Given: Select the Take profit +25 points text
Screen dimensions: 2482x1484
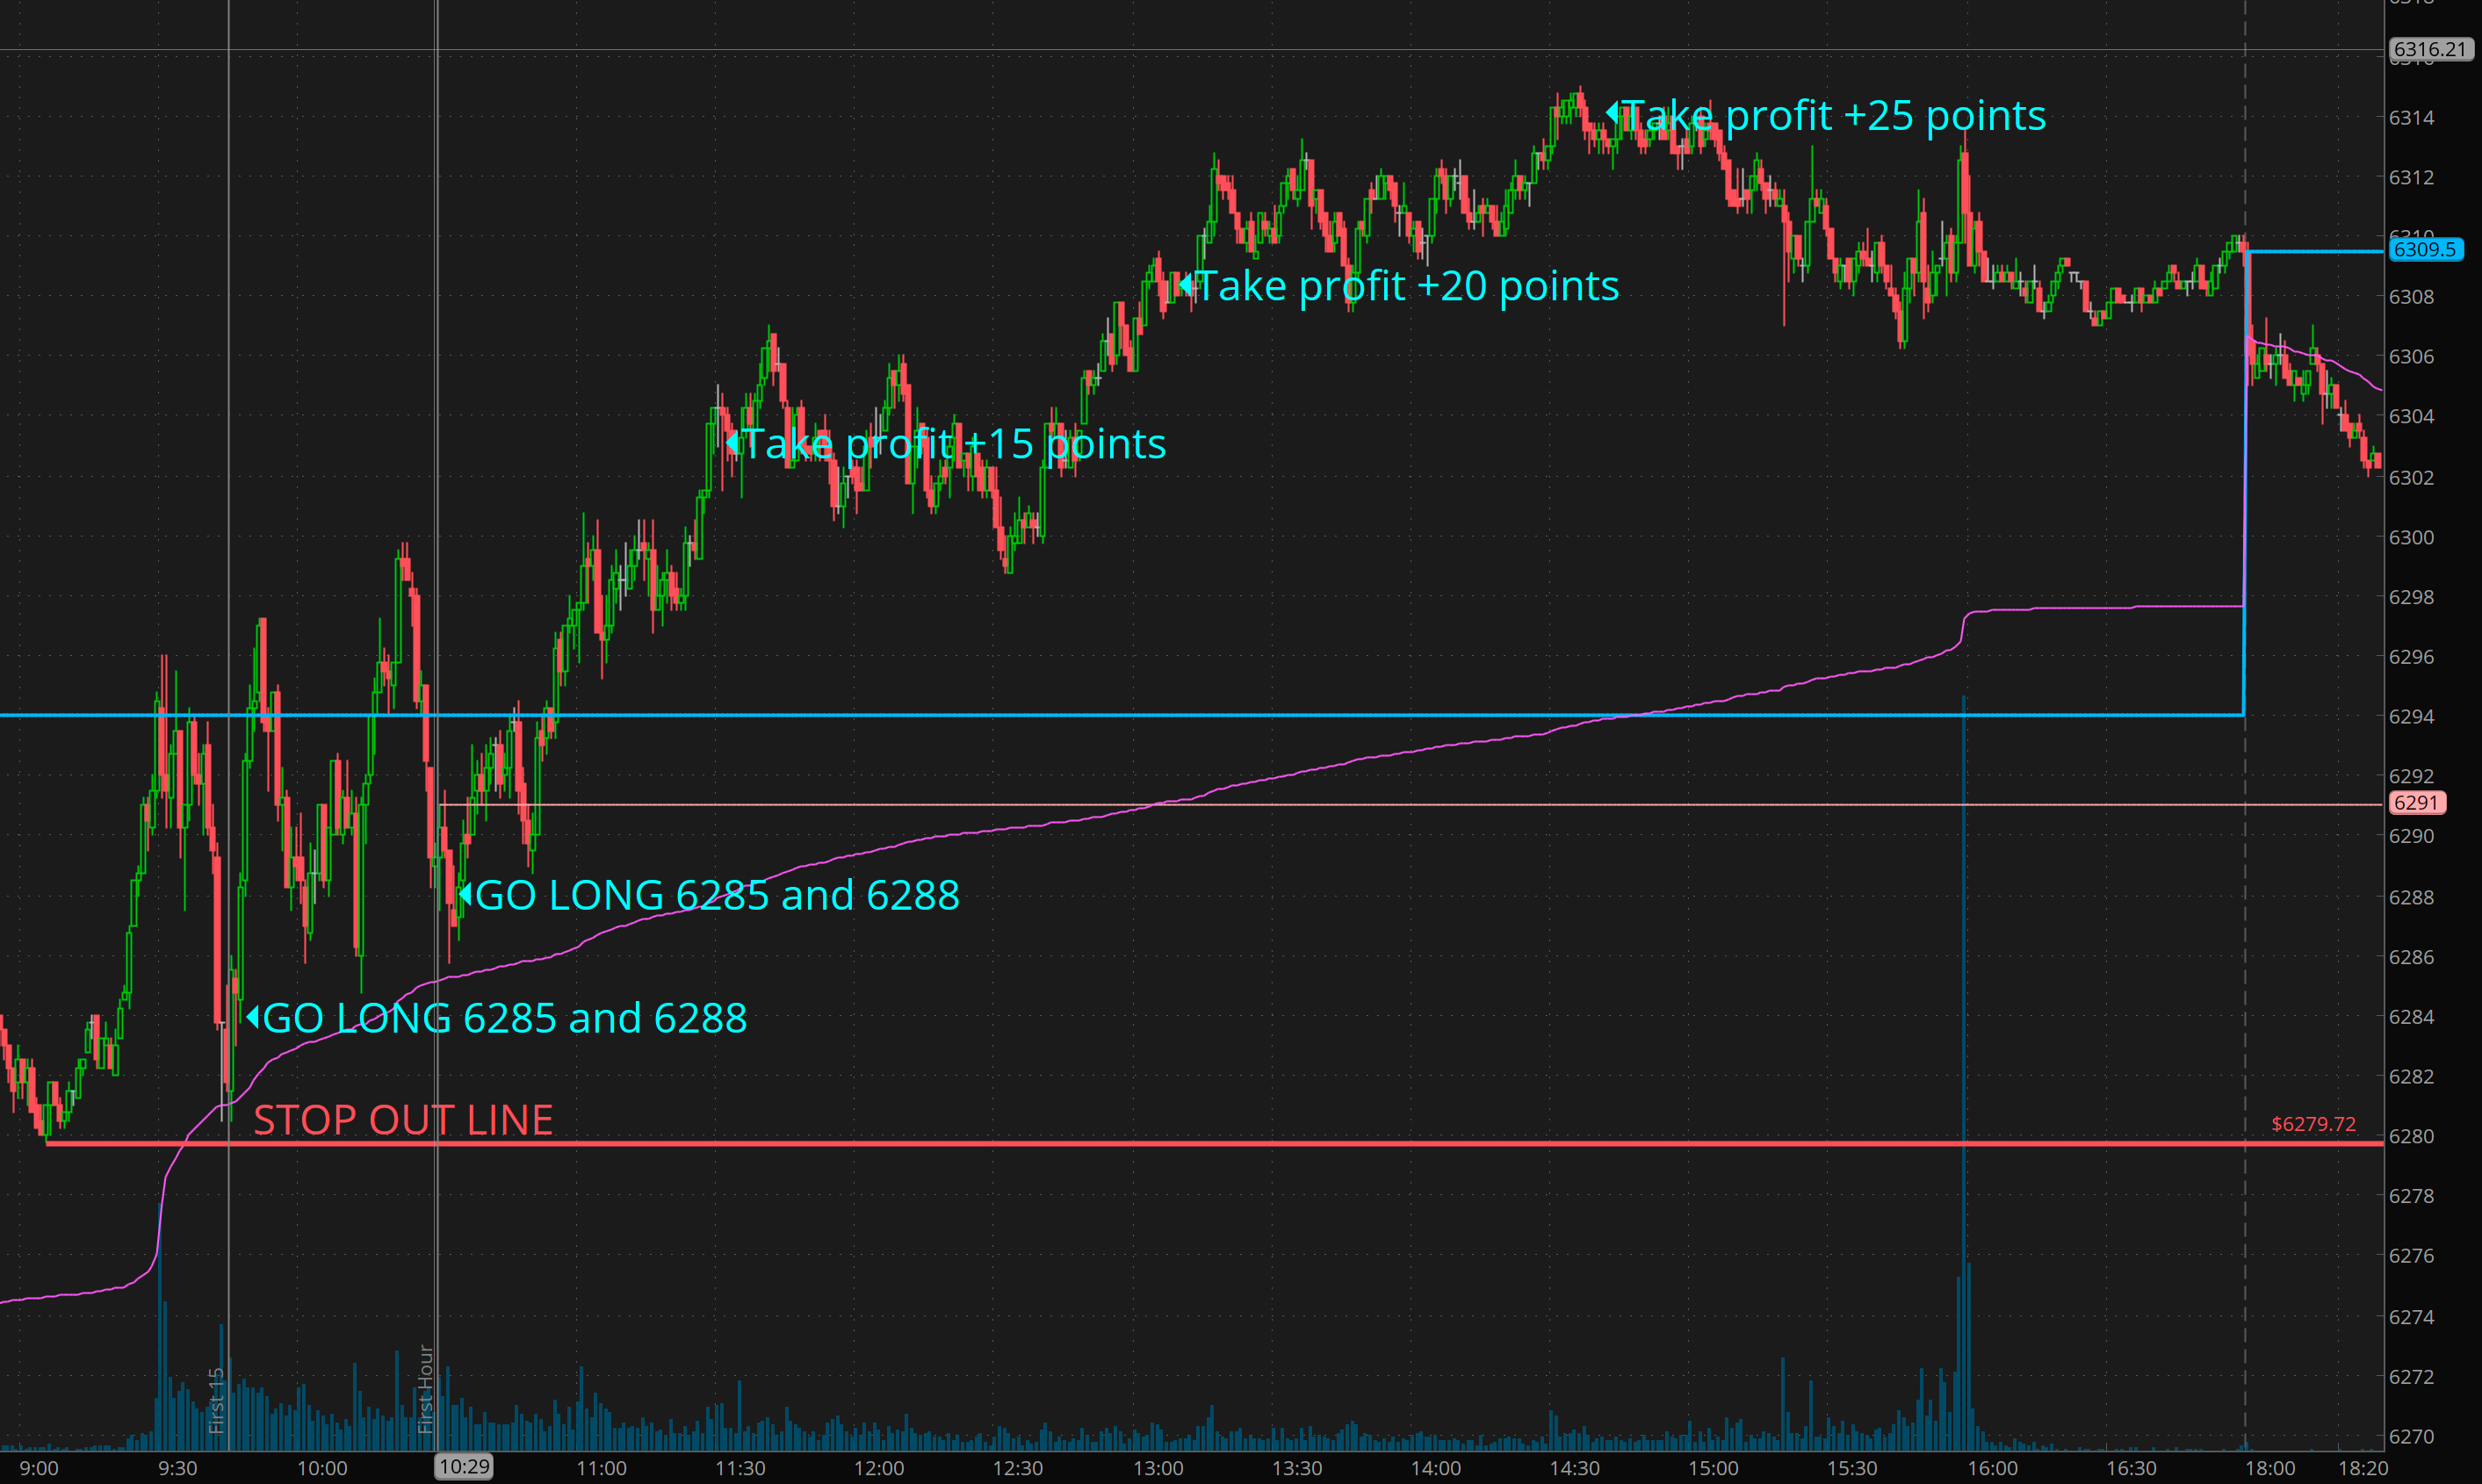Looking at the screenshot, I should 1832,115.
